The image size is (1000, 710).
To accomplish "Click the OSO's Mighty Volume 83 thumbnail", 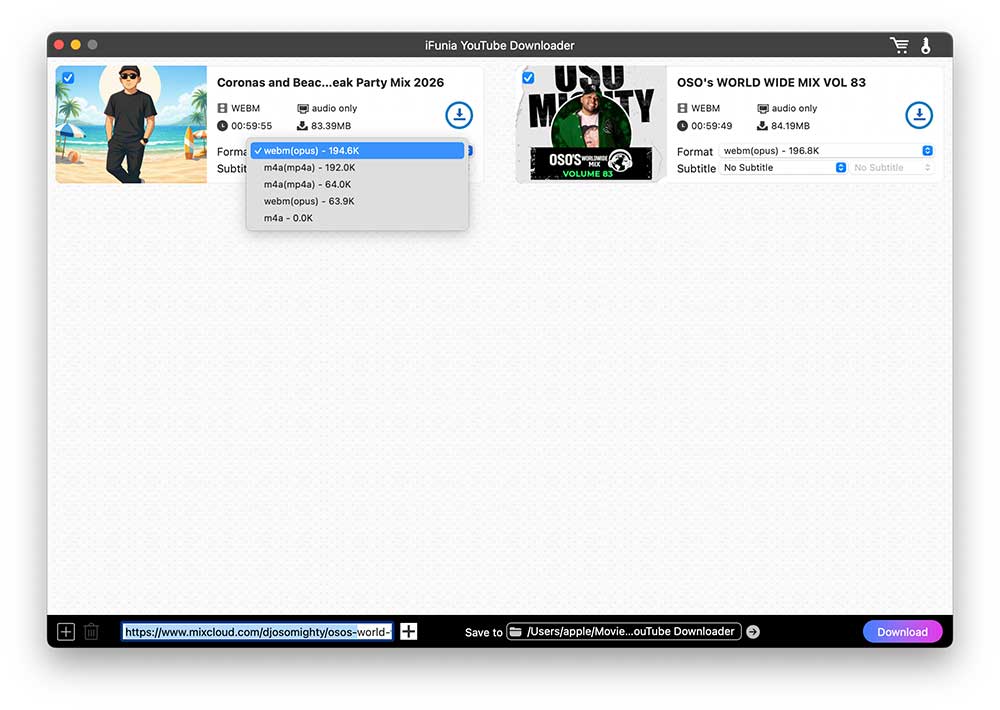I will tap(591, 124).
